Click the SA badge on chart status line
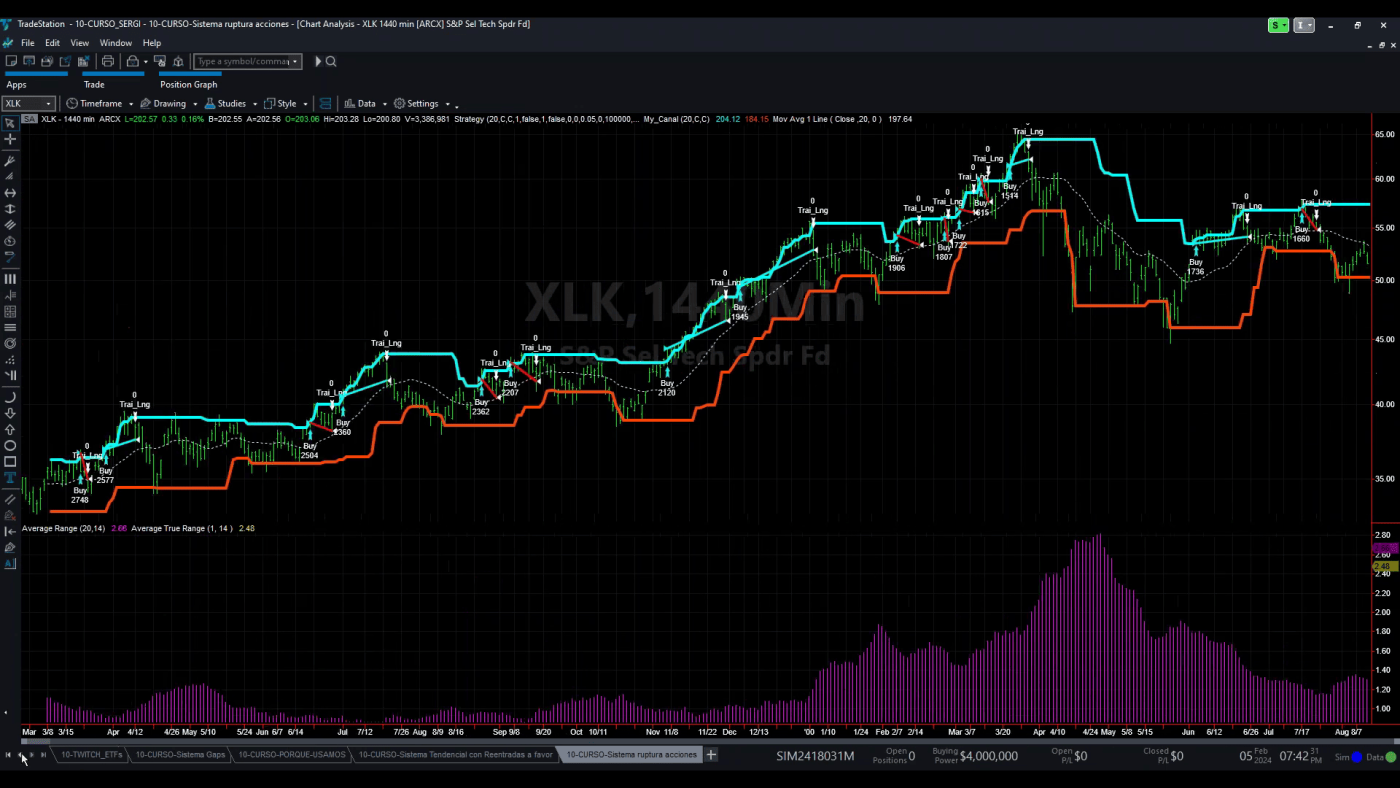Viewport: 1400px width, 788px height. point(30,119)
